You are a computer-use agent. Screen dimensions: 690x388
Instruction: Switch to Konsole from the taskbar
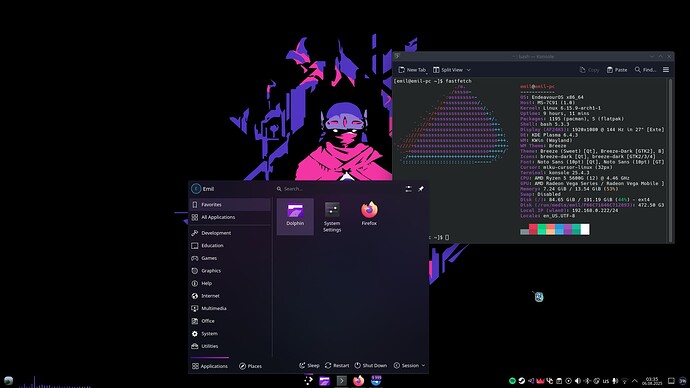click(341, 381)
